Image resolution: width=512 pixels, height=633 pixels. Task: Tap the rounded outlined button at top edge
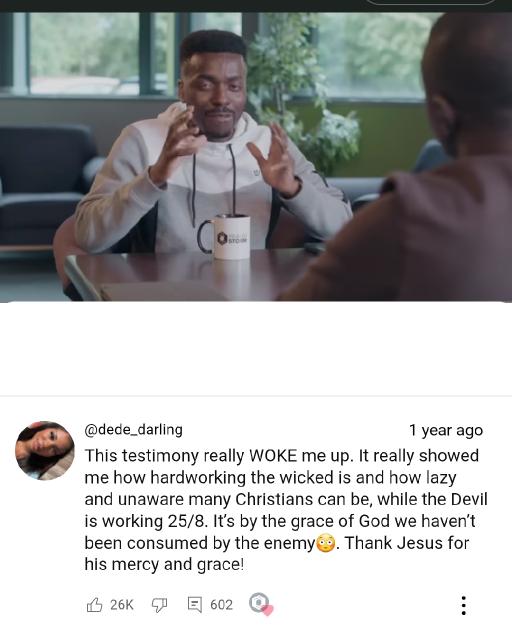coord(430,2)
